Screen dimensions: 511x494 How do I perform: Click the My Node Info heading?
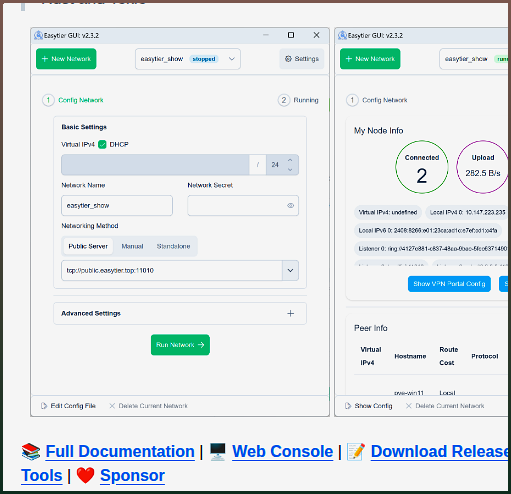point(378,131)
